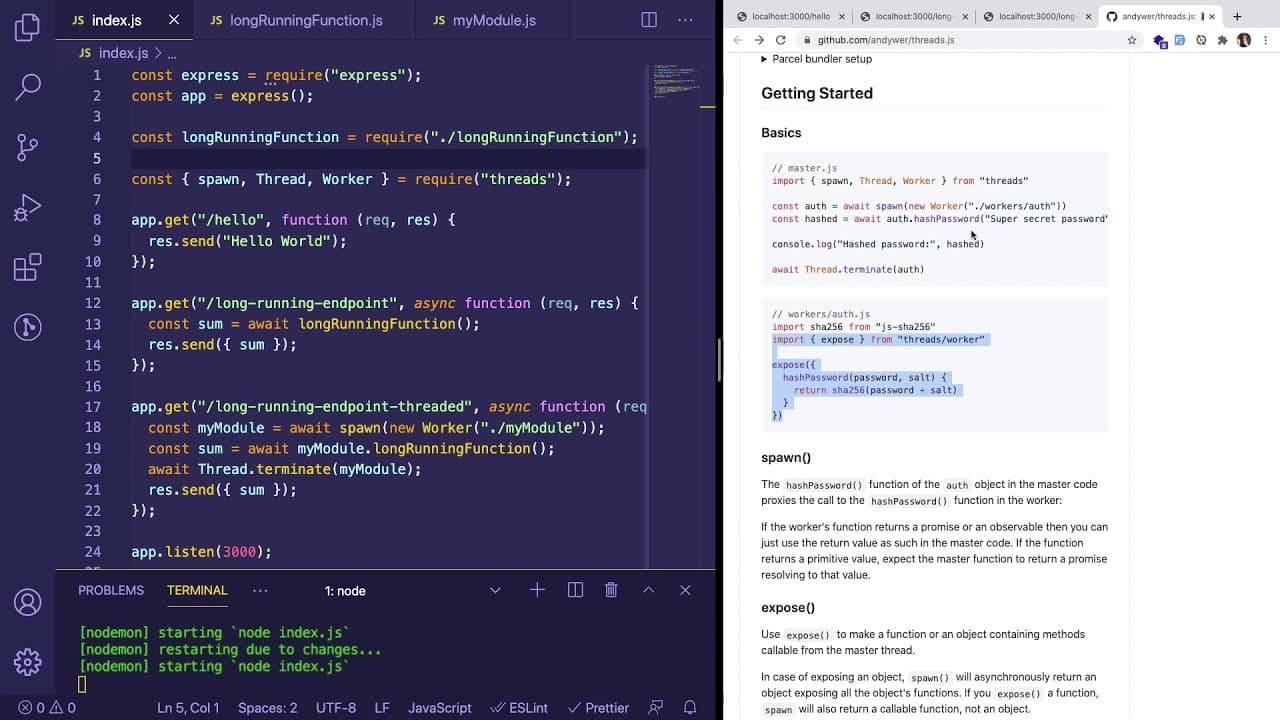Open the notifications bell in the status bar
Image resolution: width=1280 pixels, height=720 pixels.
point(690,707)
